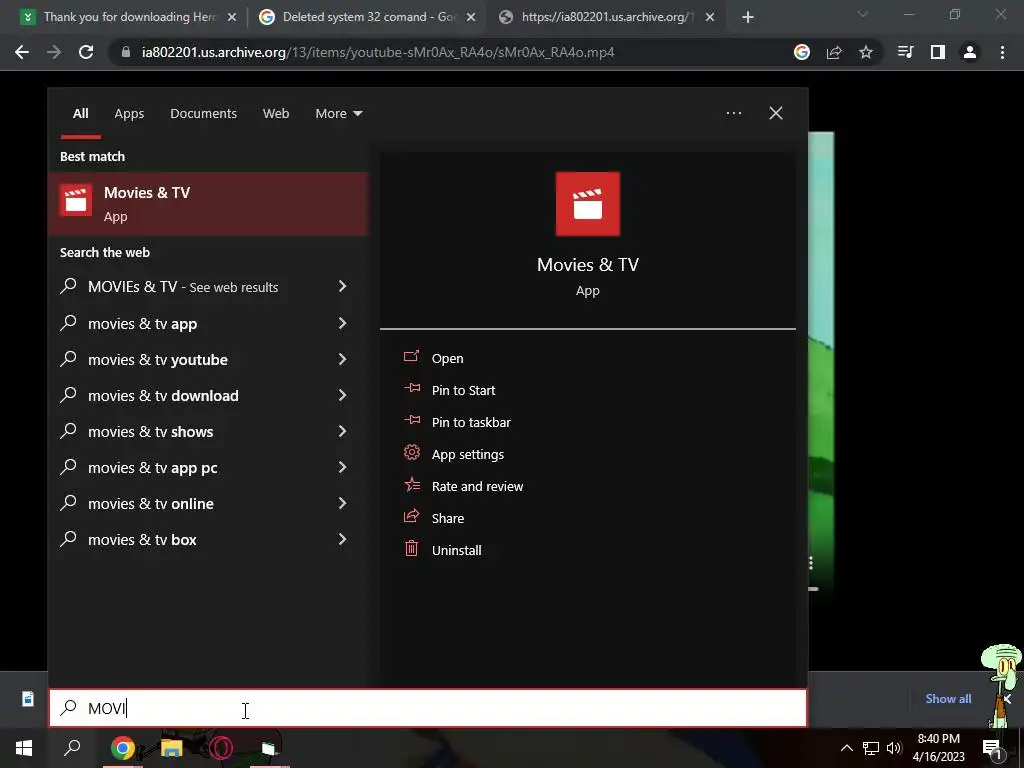Reload the archive.org page

(x=86, y=52)
